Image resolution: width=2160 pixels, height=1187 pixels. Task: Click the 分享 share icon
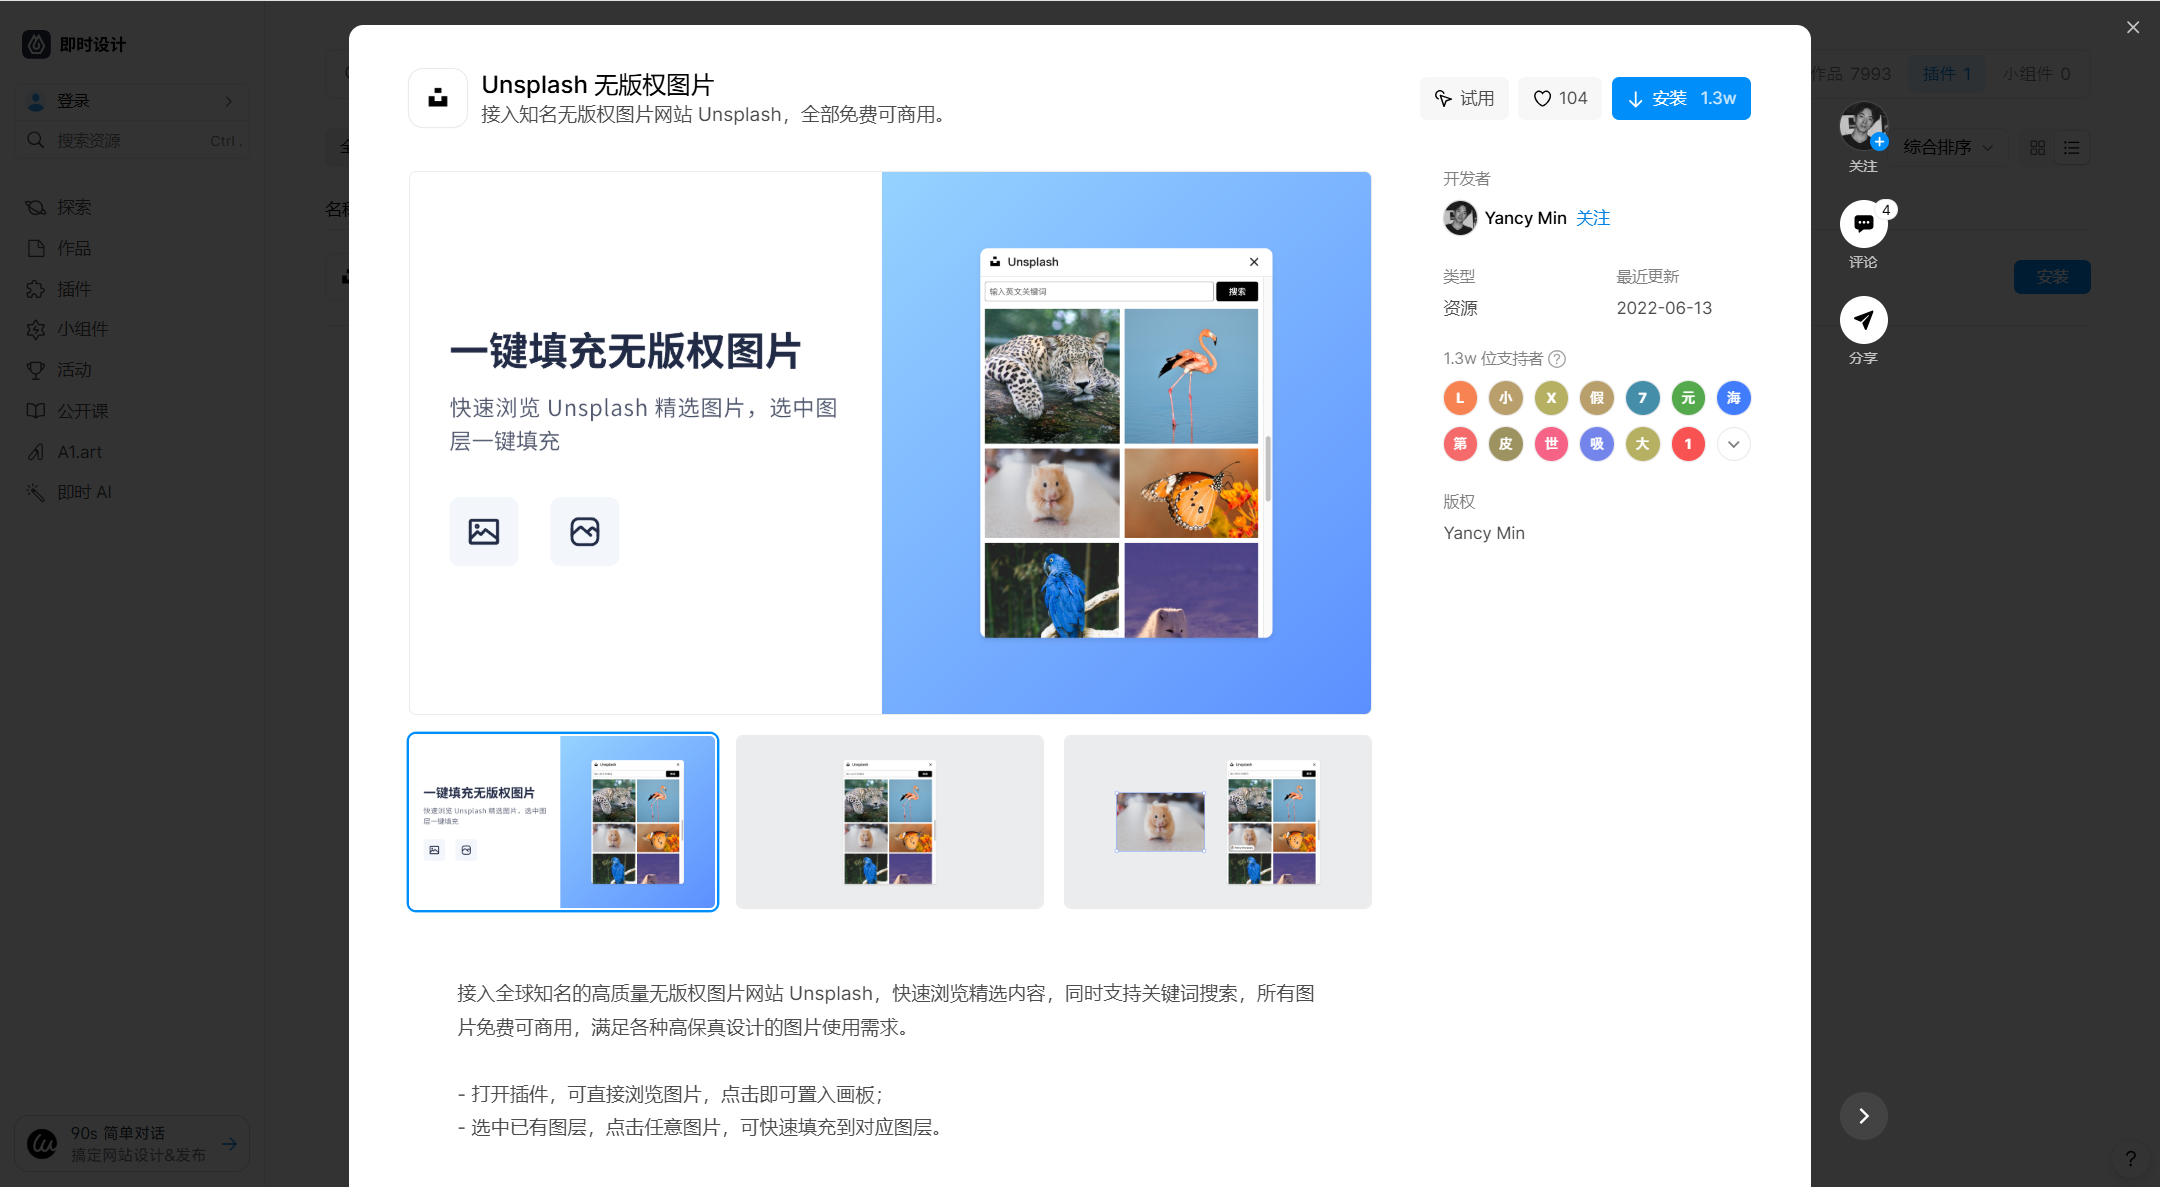(x=1863, y=321)
